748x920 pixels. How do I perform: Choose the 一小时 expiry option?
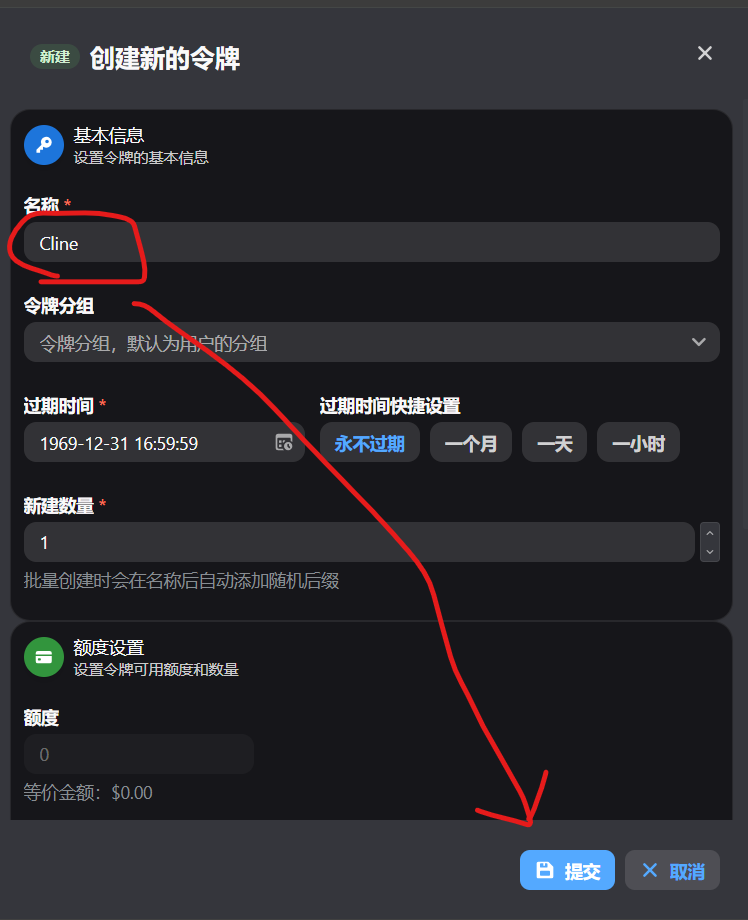pos(638,442)
